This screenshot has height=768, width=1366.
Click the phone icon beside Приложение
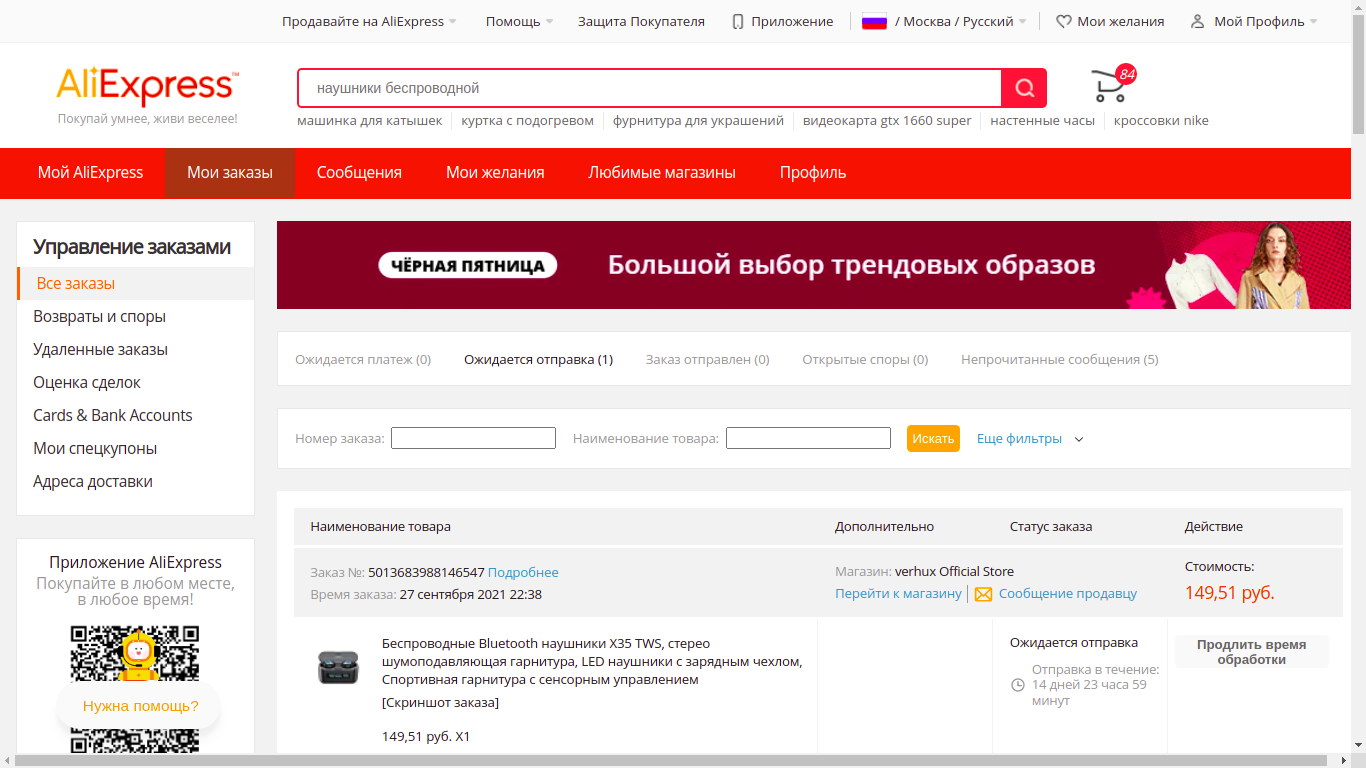tap(738, 21)
